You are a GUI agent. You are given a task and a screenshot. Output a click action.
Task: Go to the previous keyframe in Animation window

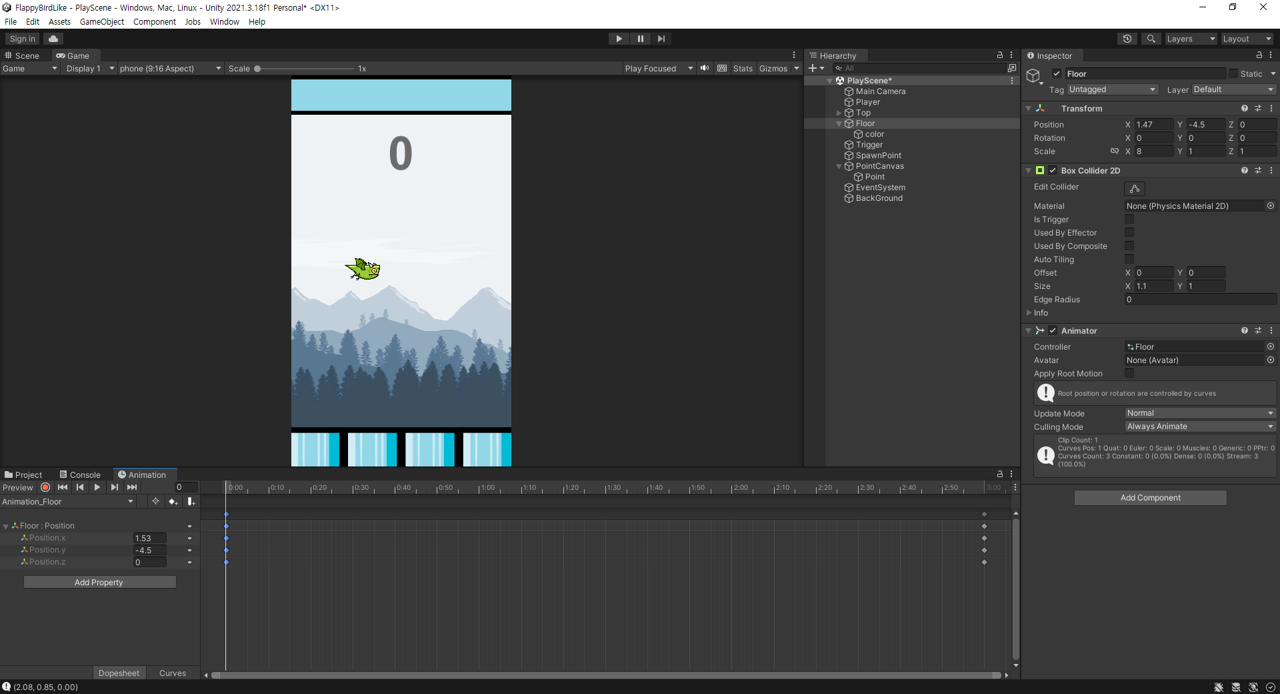pos(80,488)
